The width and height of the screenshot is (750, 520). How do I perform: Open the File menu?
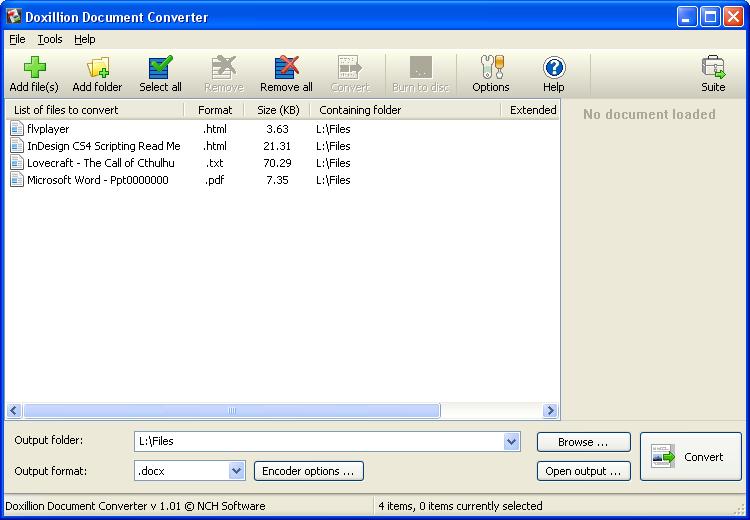click(17, 39)
